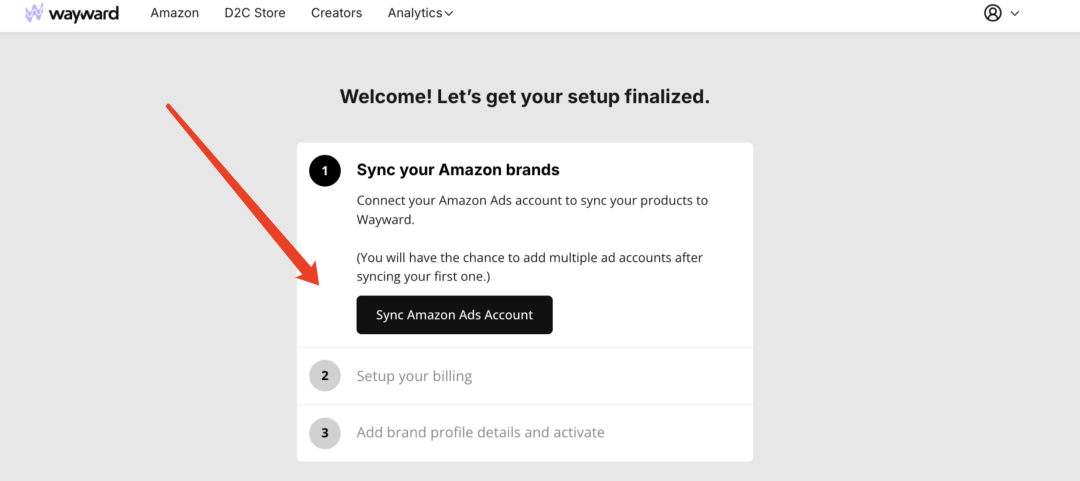Image resolution: width=1080 pixels, height=481 pixels.
Task: Click the wayward wordmark text
Action: [x=83, y=13]
